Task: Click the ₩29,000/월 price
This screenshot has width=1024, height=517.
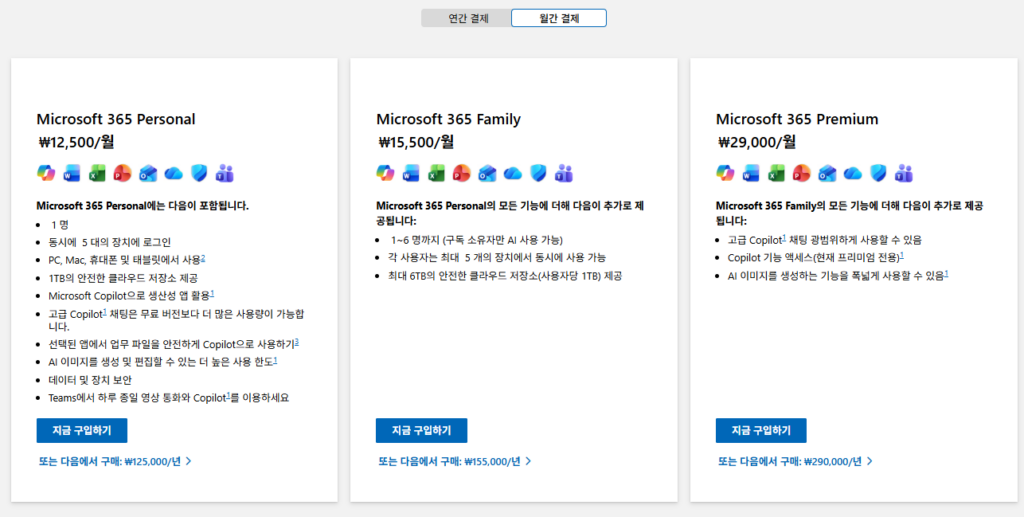Action: click(x=757, y=142)
